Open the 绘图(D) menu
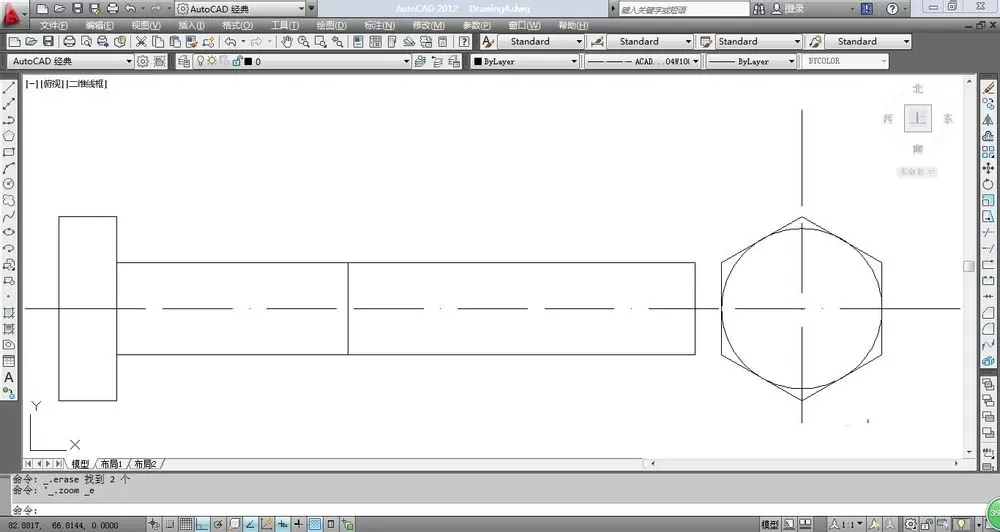This screenshot has height=532, width=1000. [331, 26]
